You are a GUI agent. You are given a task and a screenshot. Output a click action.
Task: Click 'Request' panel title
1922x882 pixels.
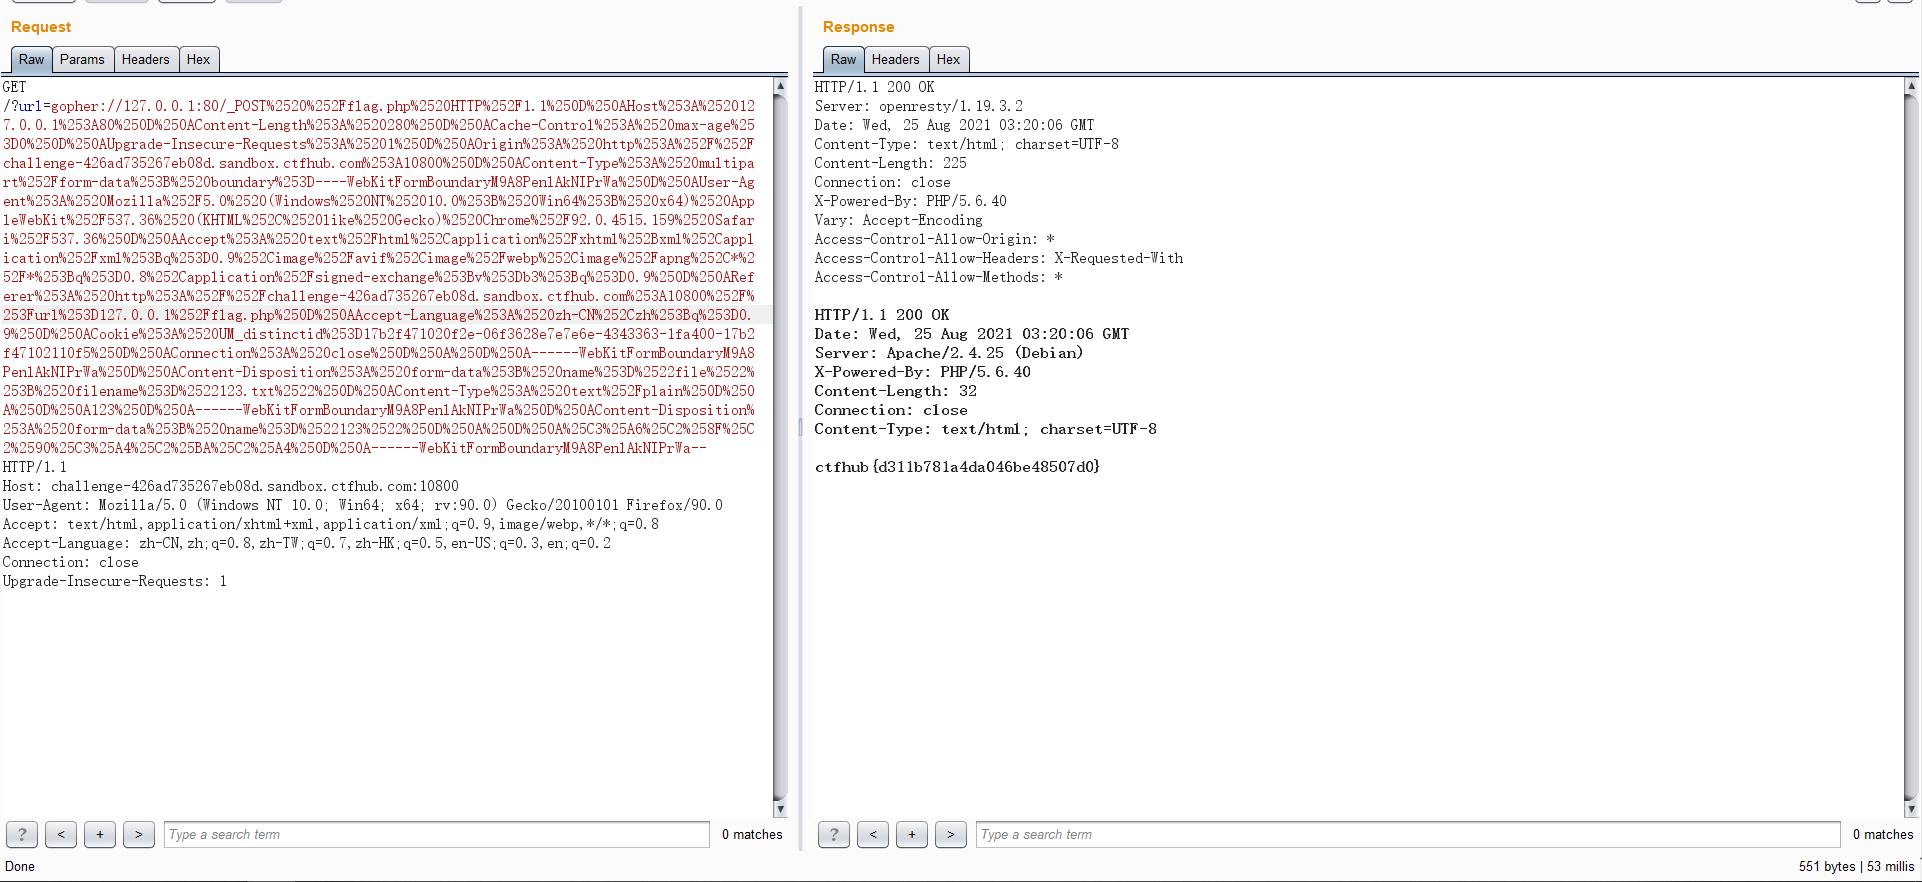click(x=41, y=27)
